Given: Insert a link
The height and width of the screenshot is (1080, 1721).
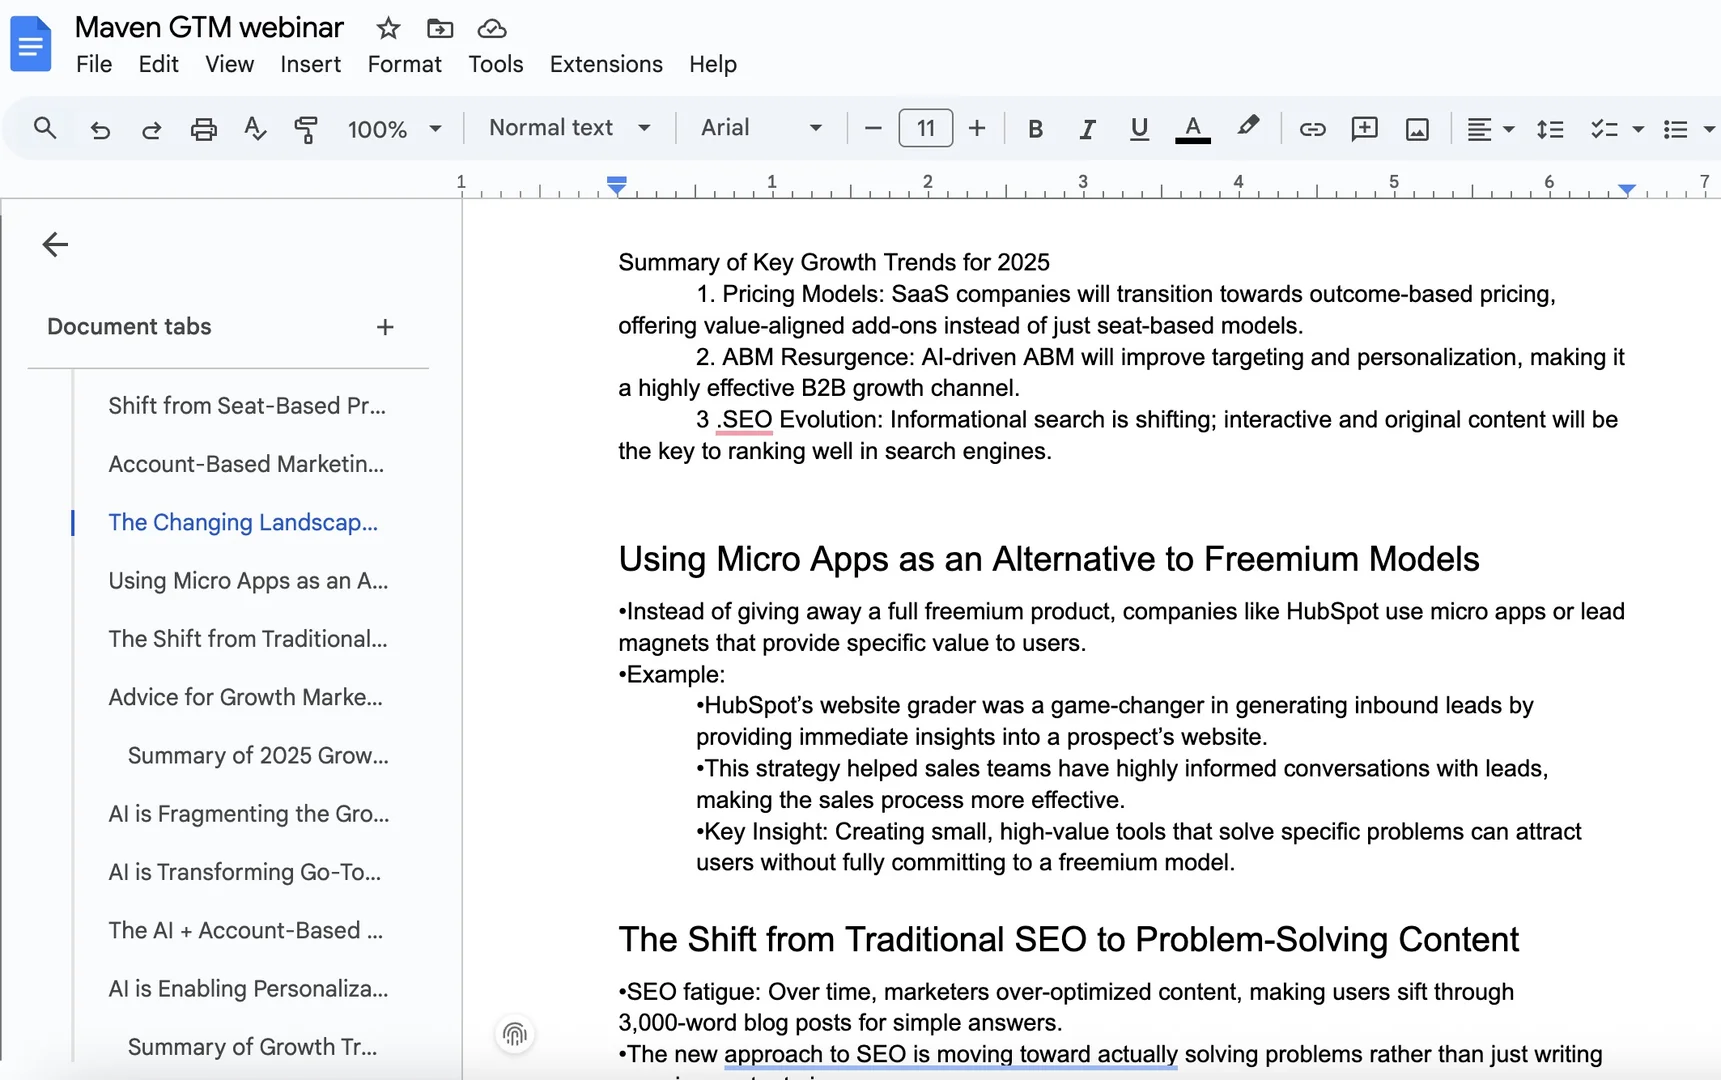Looking at the screenshot, I should [x=1313, y=129].
